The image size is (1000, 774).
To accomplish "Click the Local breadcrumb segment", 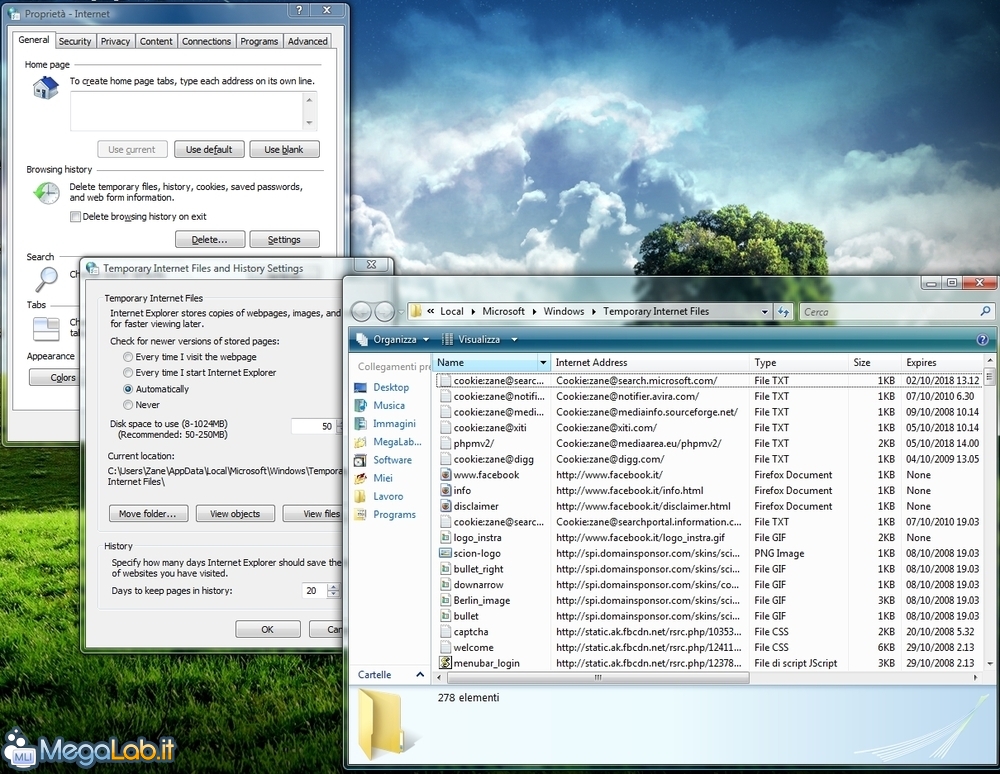I will [x=452, y=311].
